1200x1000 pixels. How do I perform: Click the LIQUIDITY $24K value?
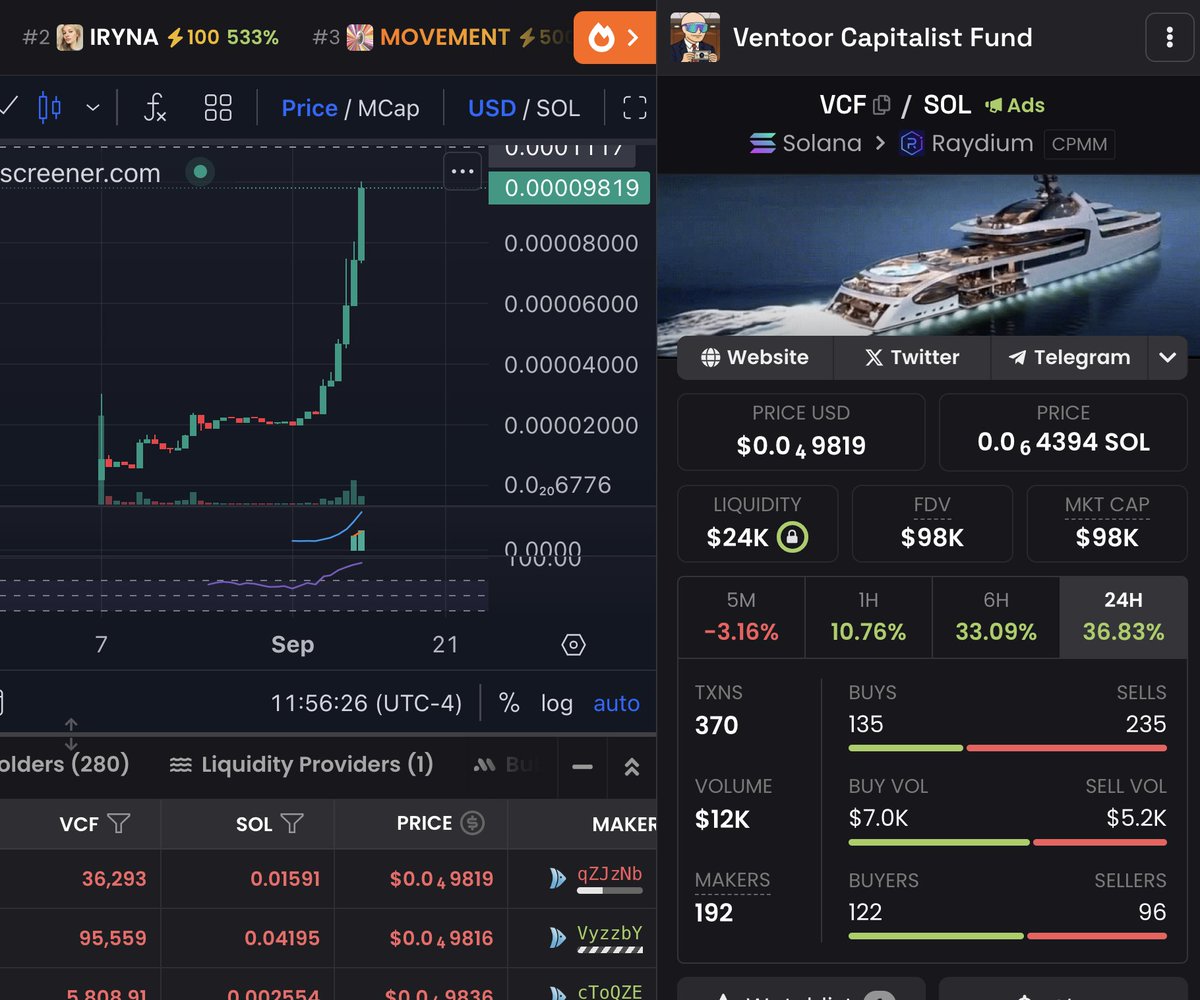click(738, 537)
